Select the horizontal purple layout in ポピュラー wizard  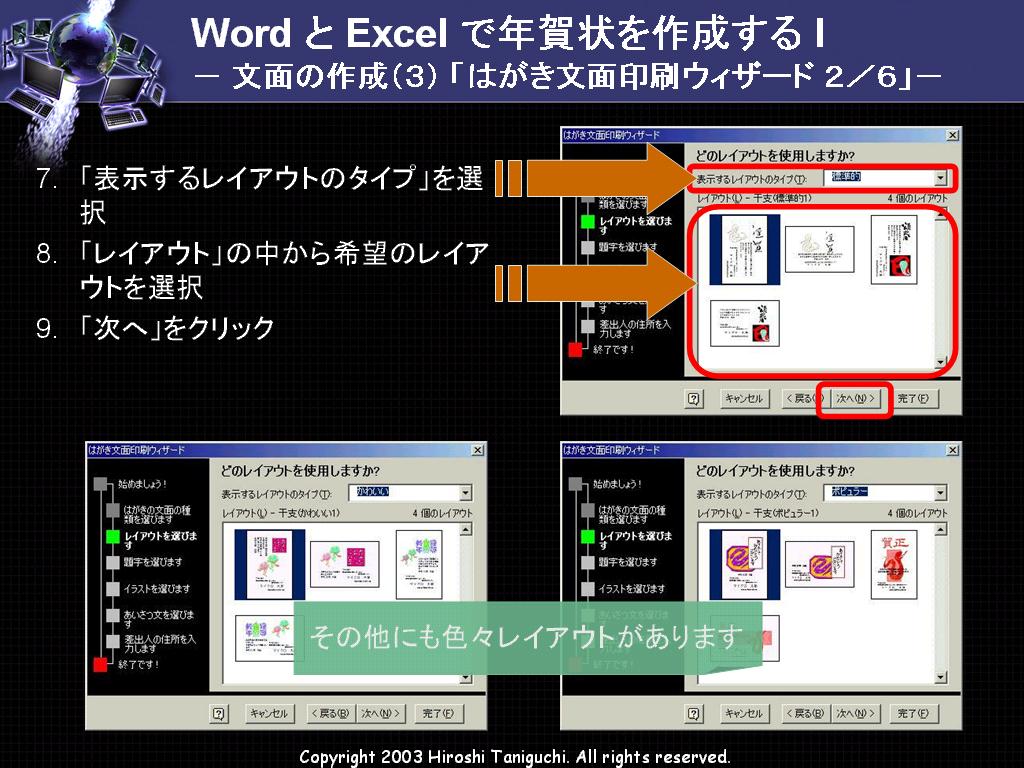(x=819, y=565)
